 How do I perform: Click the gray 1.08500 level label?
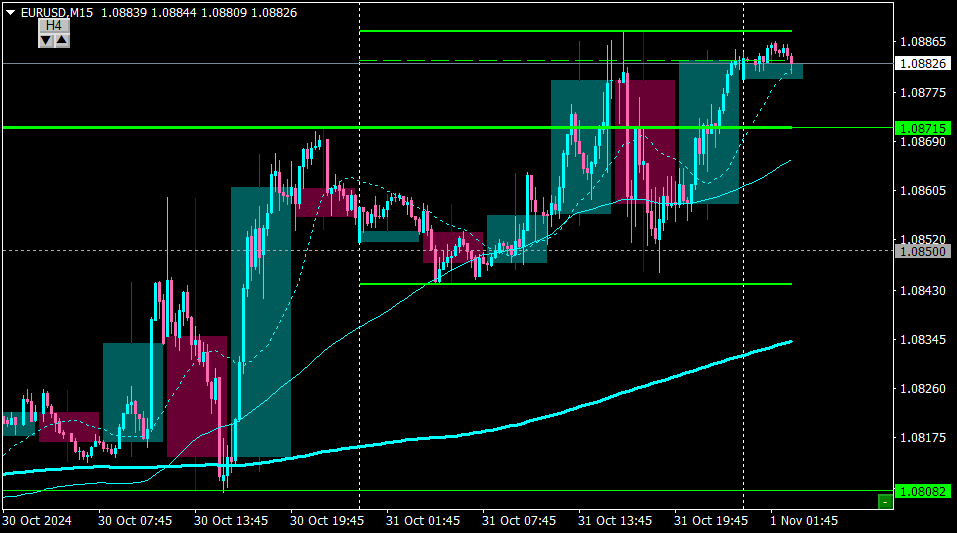923,252
